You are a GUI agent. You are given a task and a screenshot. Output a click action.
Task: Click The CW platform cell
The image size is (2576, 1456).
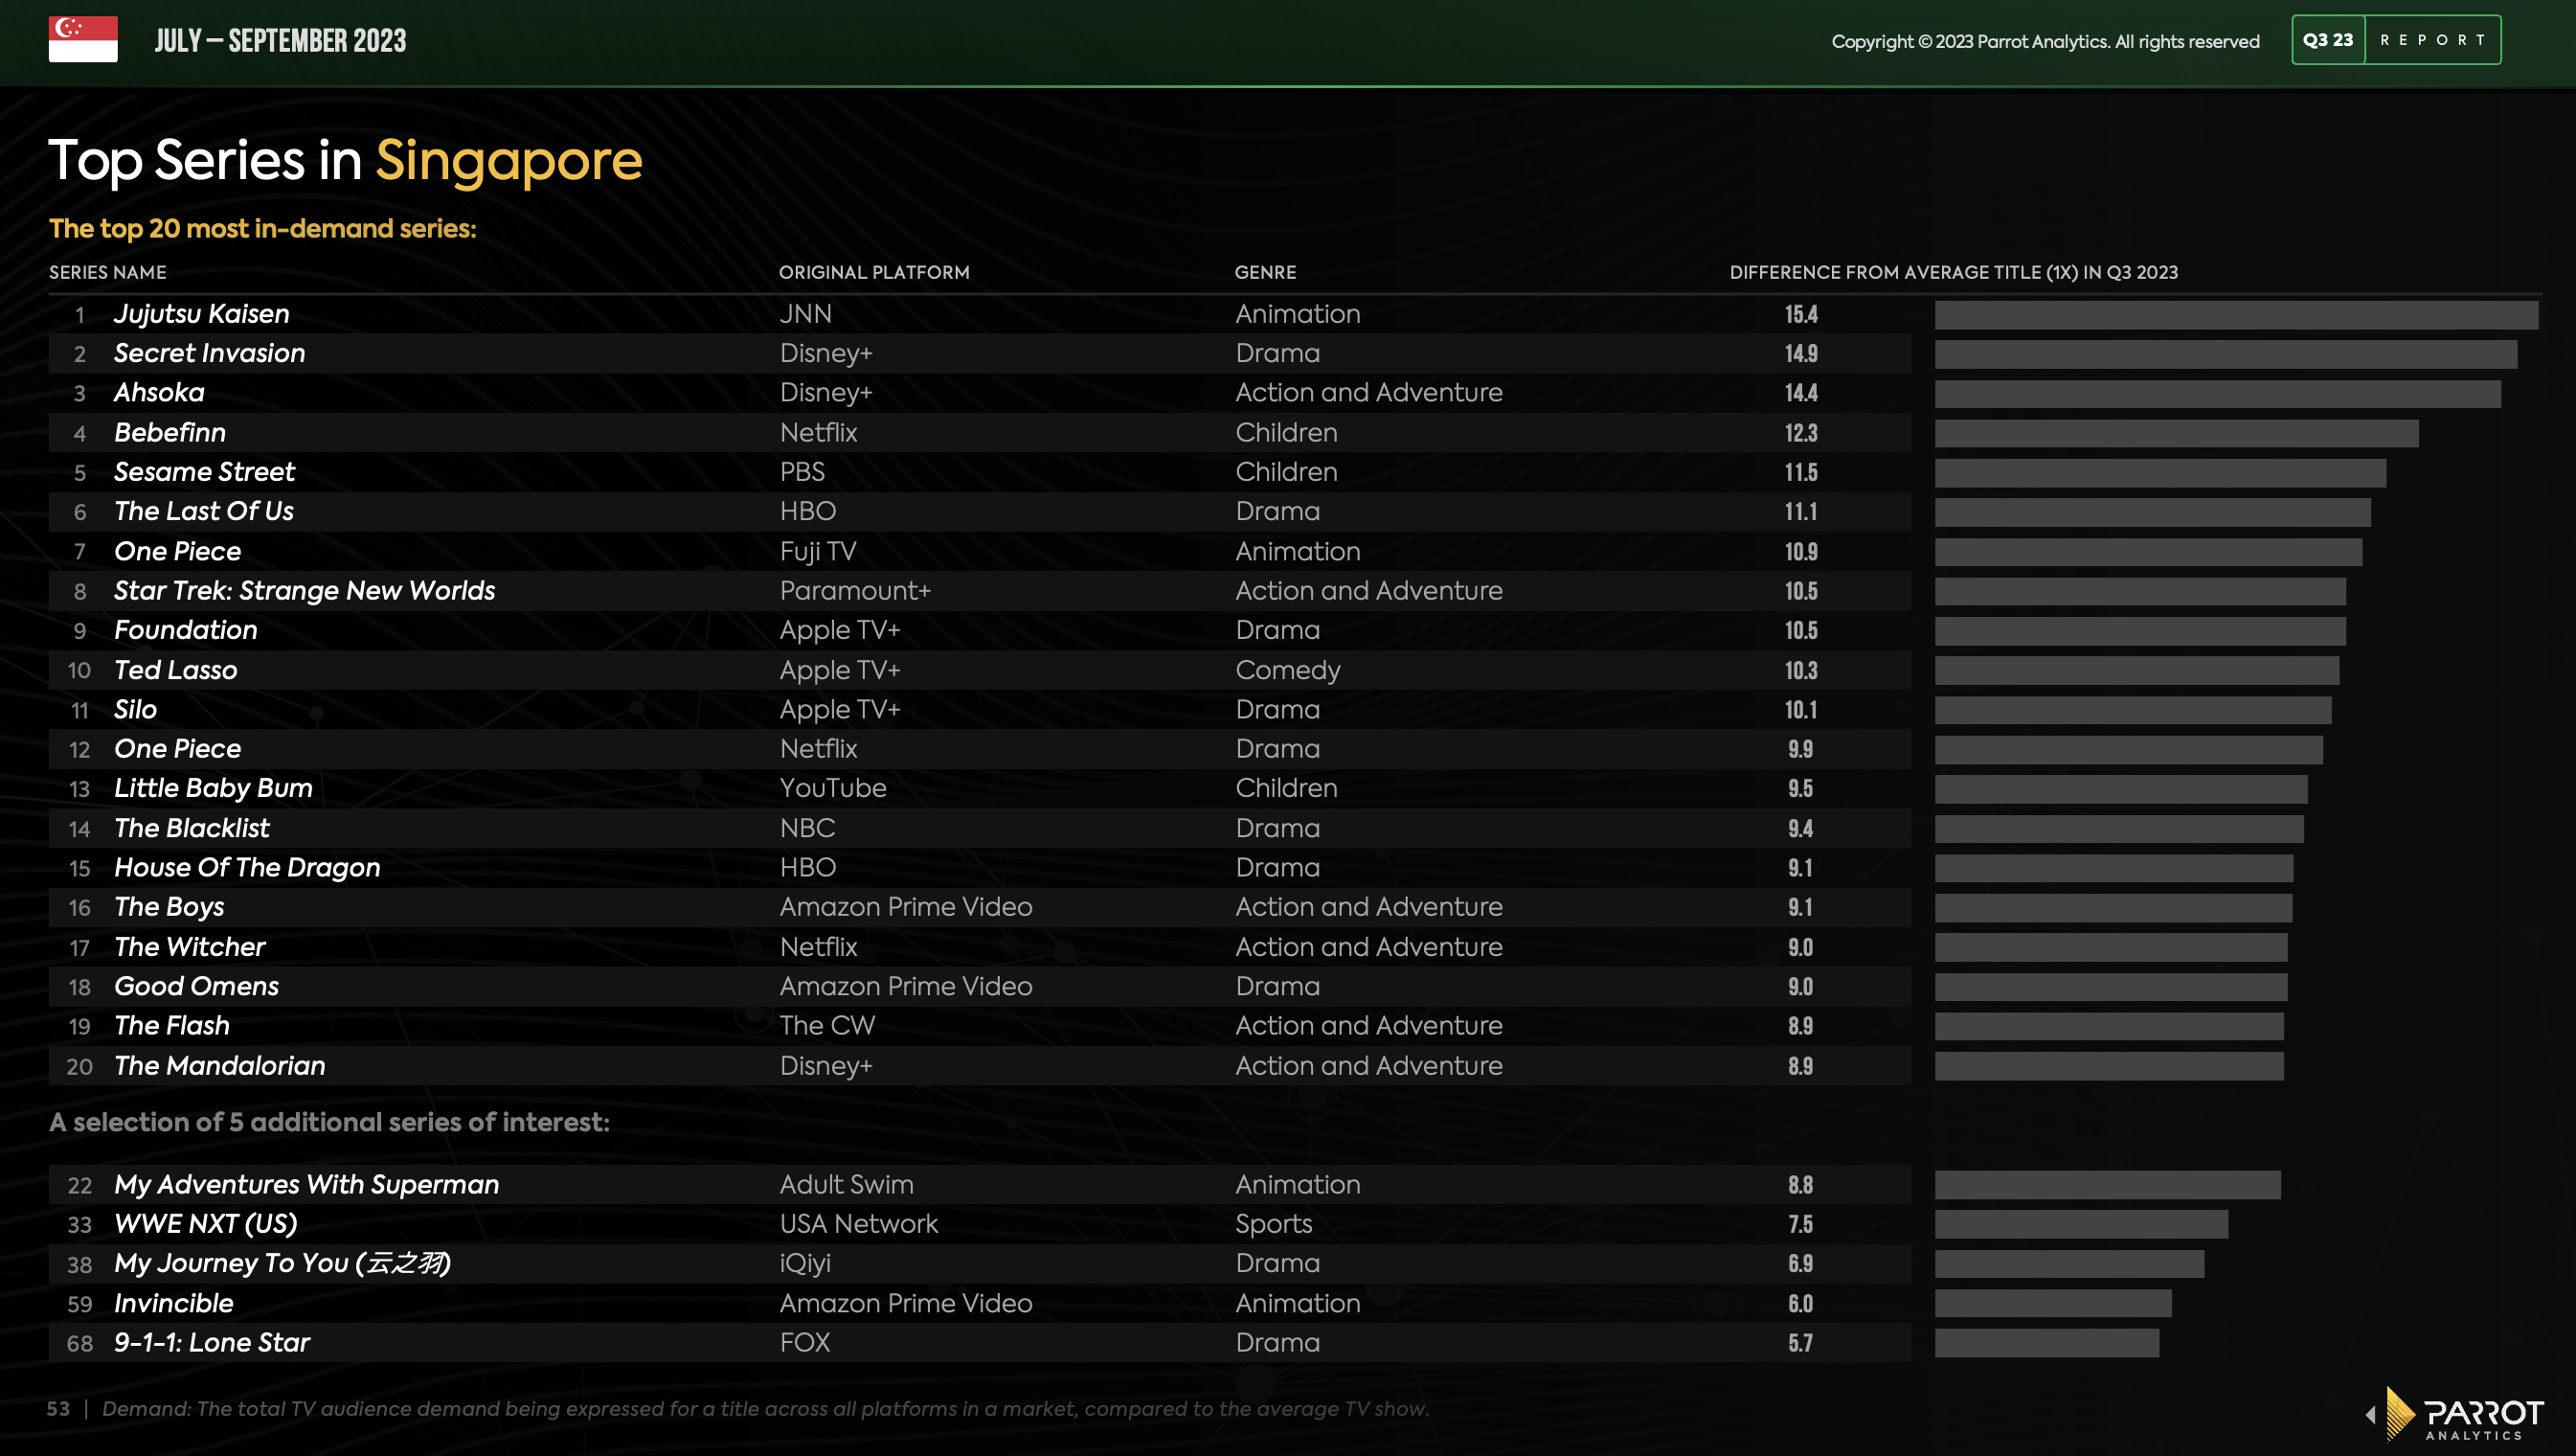(827, 1025)
